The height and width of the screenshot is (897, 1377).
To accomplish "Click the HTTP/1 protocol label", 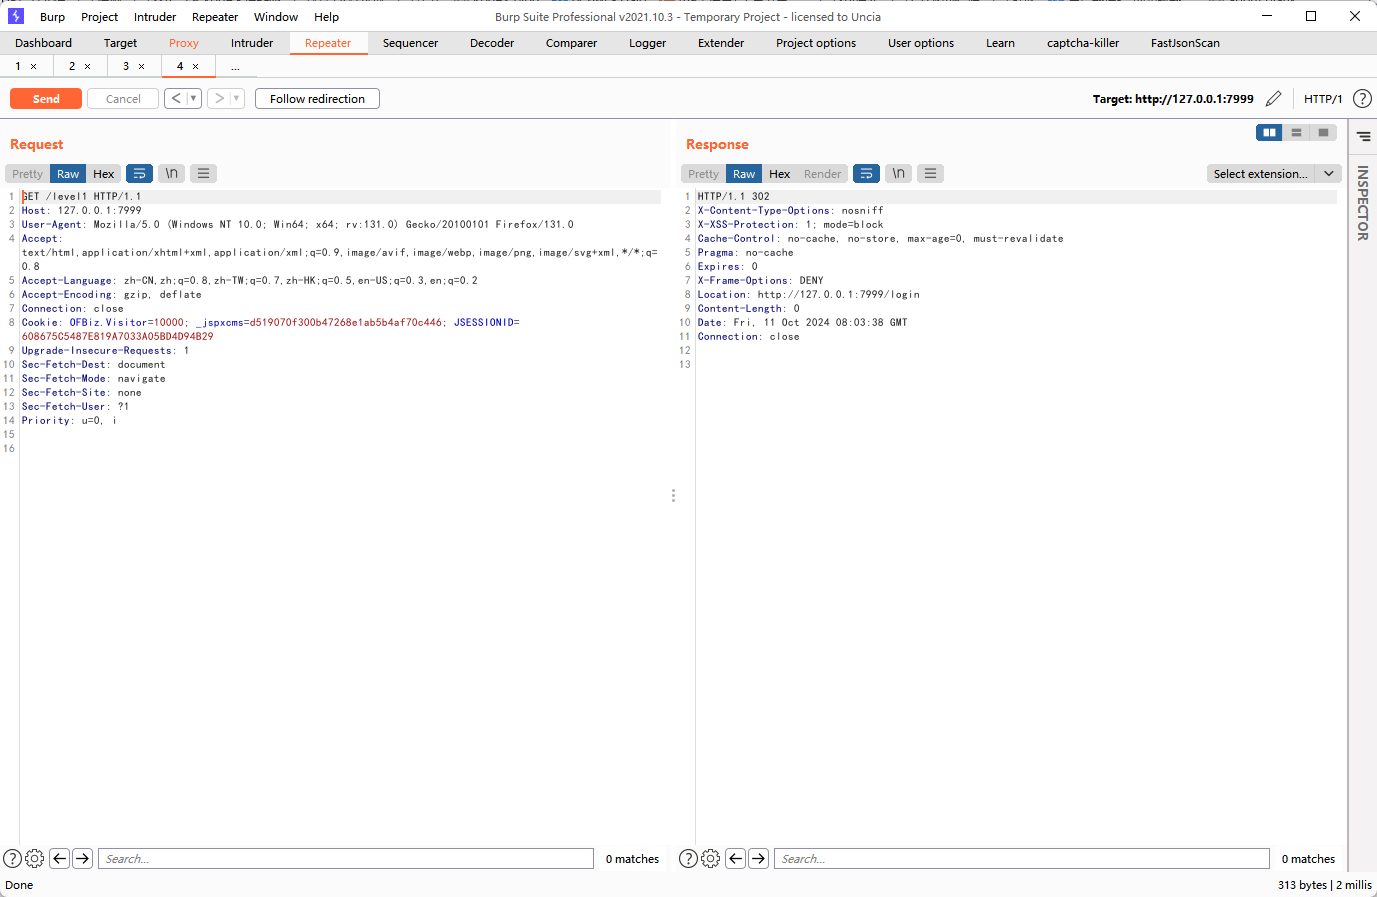I will tap(1323, 99).
